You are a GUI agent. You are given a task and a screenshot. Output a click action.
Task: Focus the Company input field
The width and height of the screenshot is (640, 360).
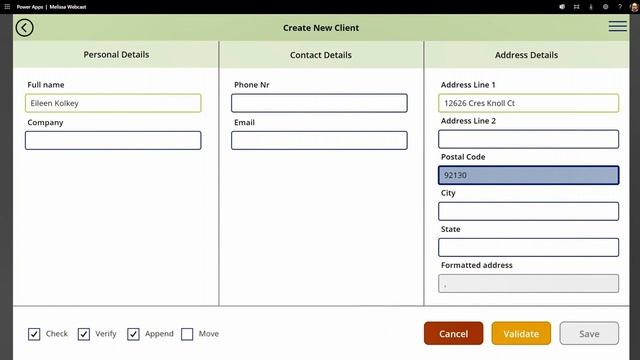point(113,140)
